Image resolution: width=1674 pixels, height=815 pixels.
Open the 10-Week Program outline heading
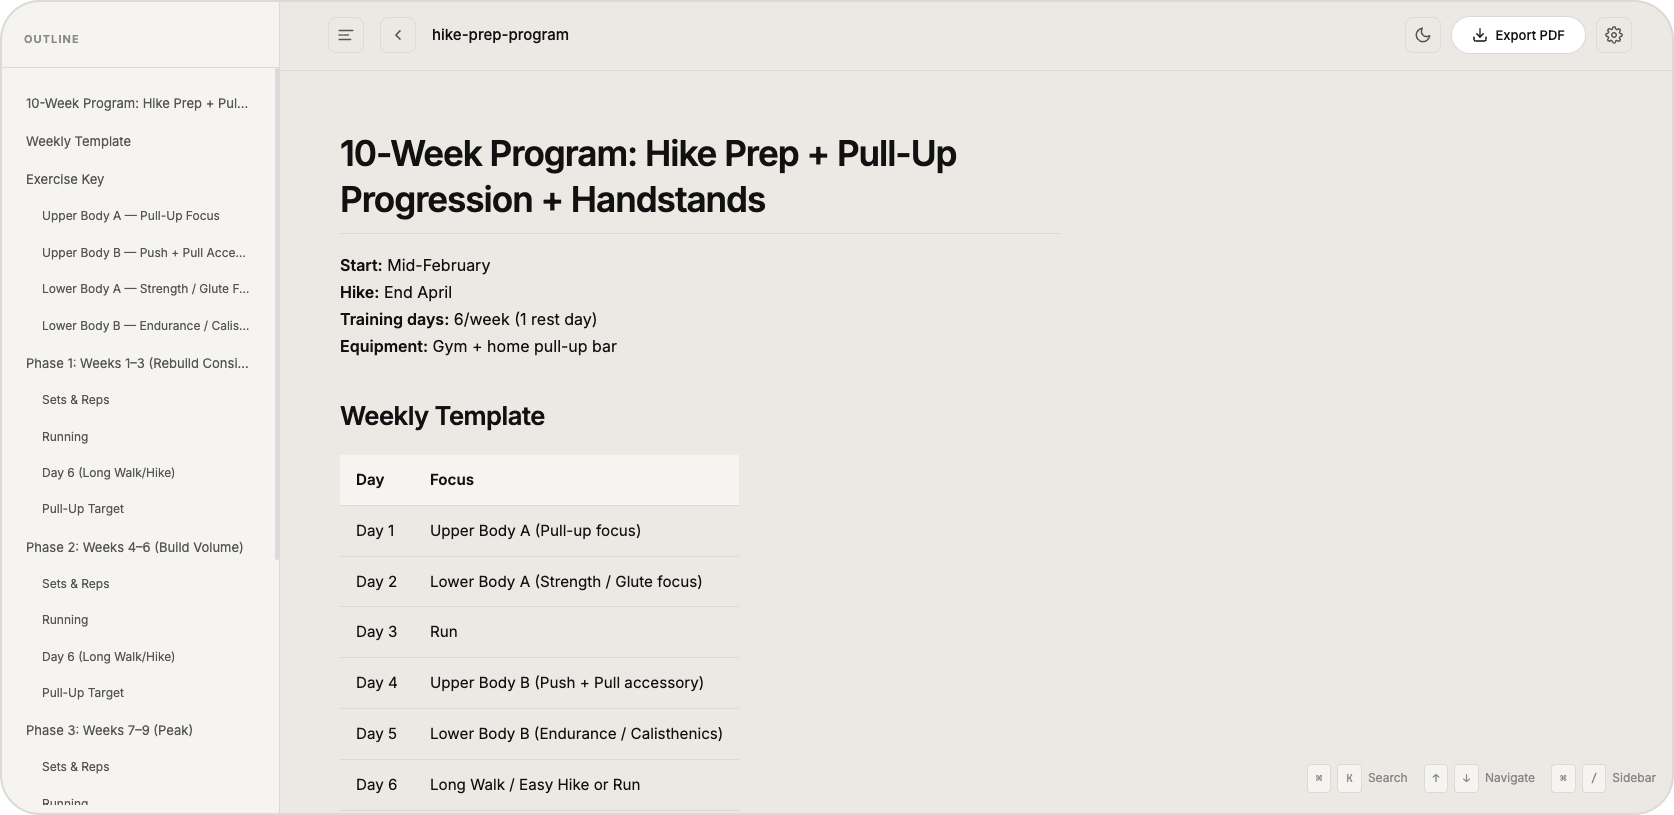pos(137,103)
